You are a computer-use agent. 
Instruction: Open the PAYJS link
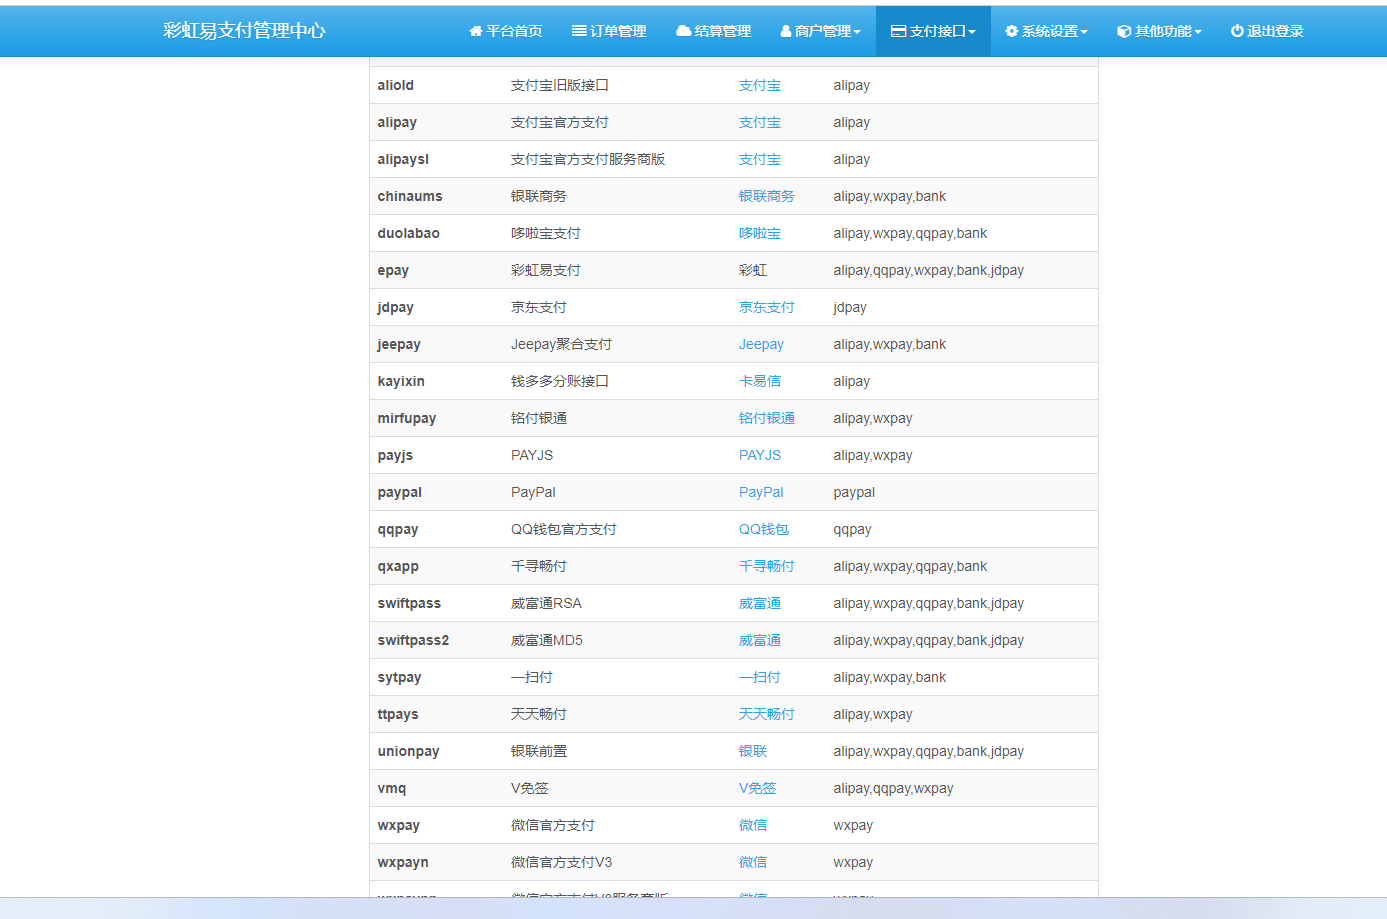[760, 456]
